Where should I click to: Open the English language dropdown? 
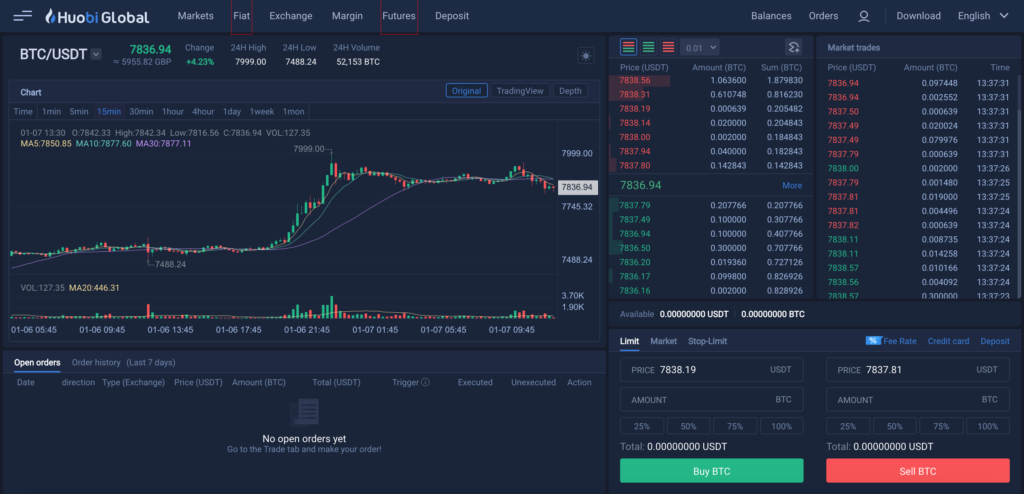pos(983,16)
